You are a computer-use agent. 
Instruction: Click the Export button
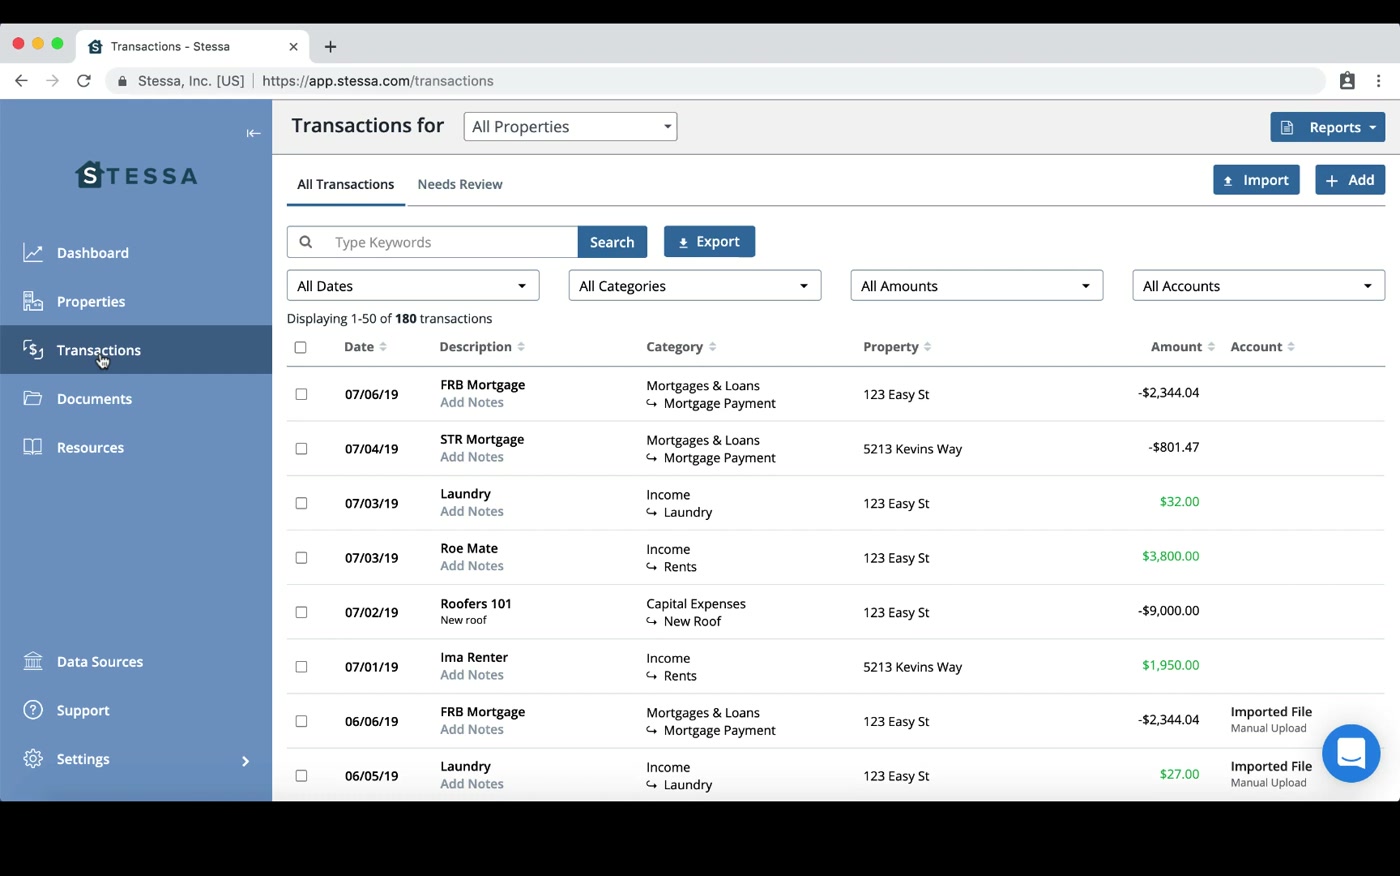[709, 241]
